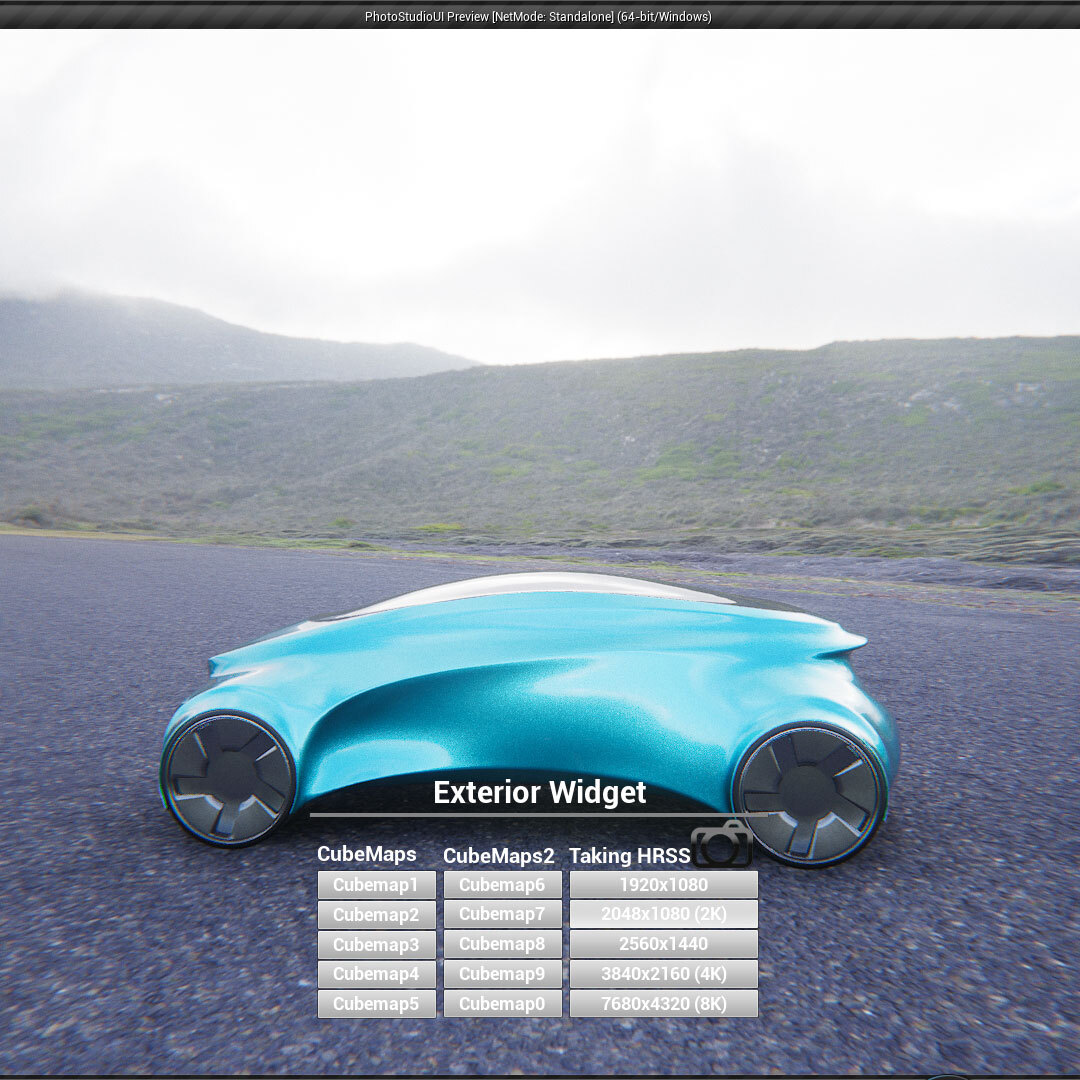Select the Cubemap1 button
1080x1080 pixels.
pyautogui.click(x=376, y=884)
